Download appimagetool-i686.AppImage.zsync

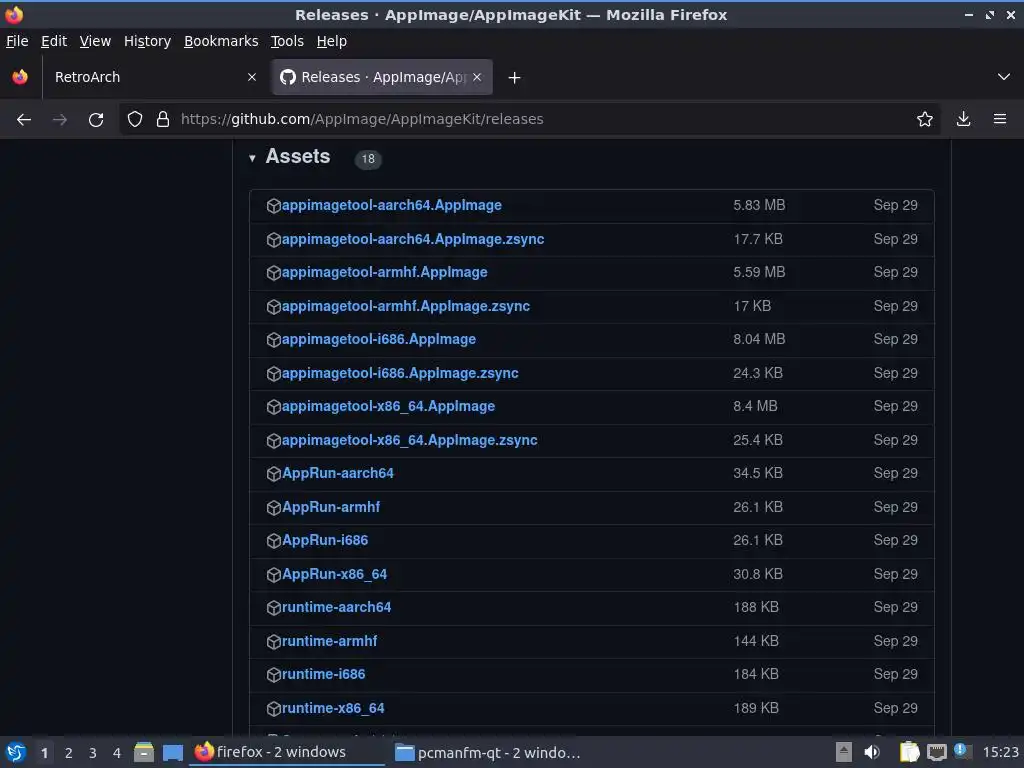(400, 374)
